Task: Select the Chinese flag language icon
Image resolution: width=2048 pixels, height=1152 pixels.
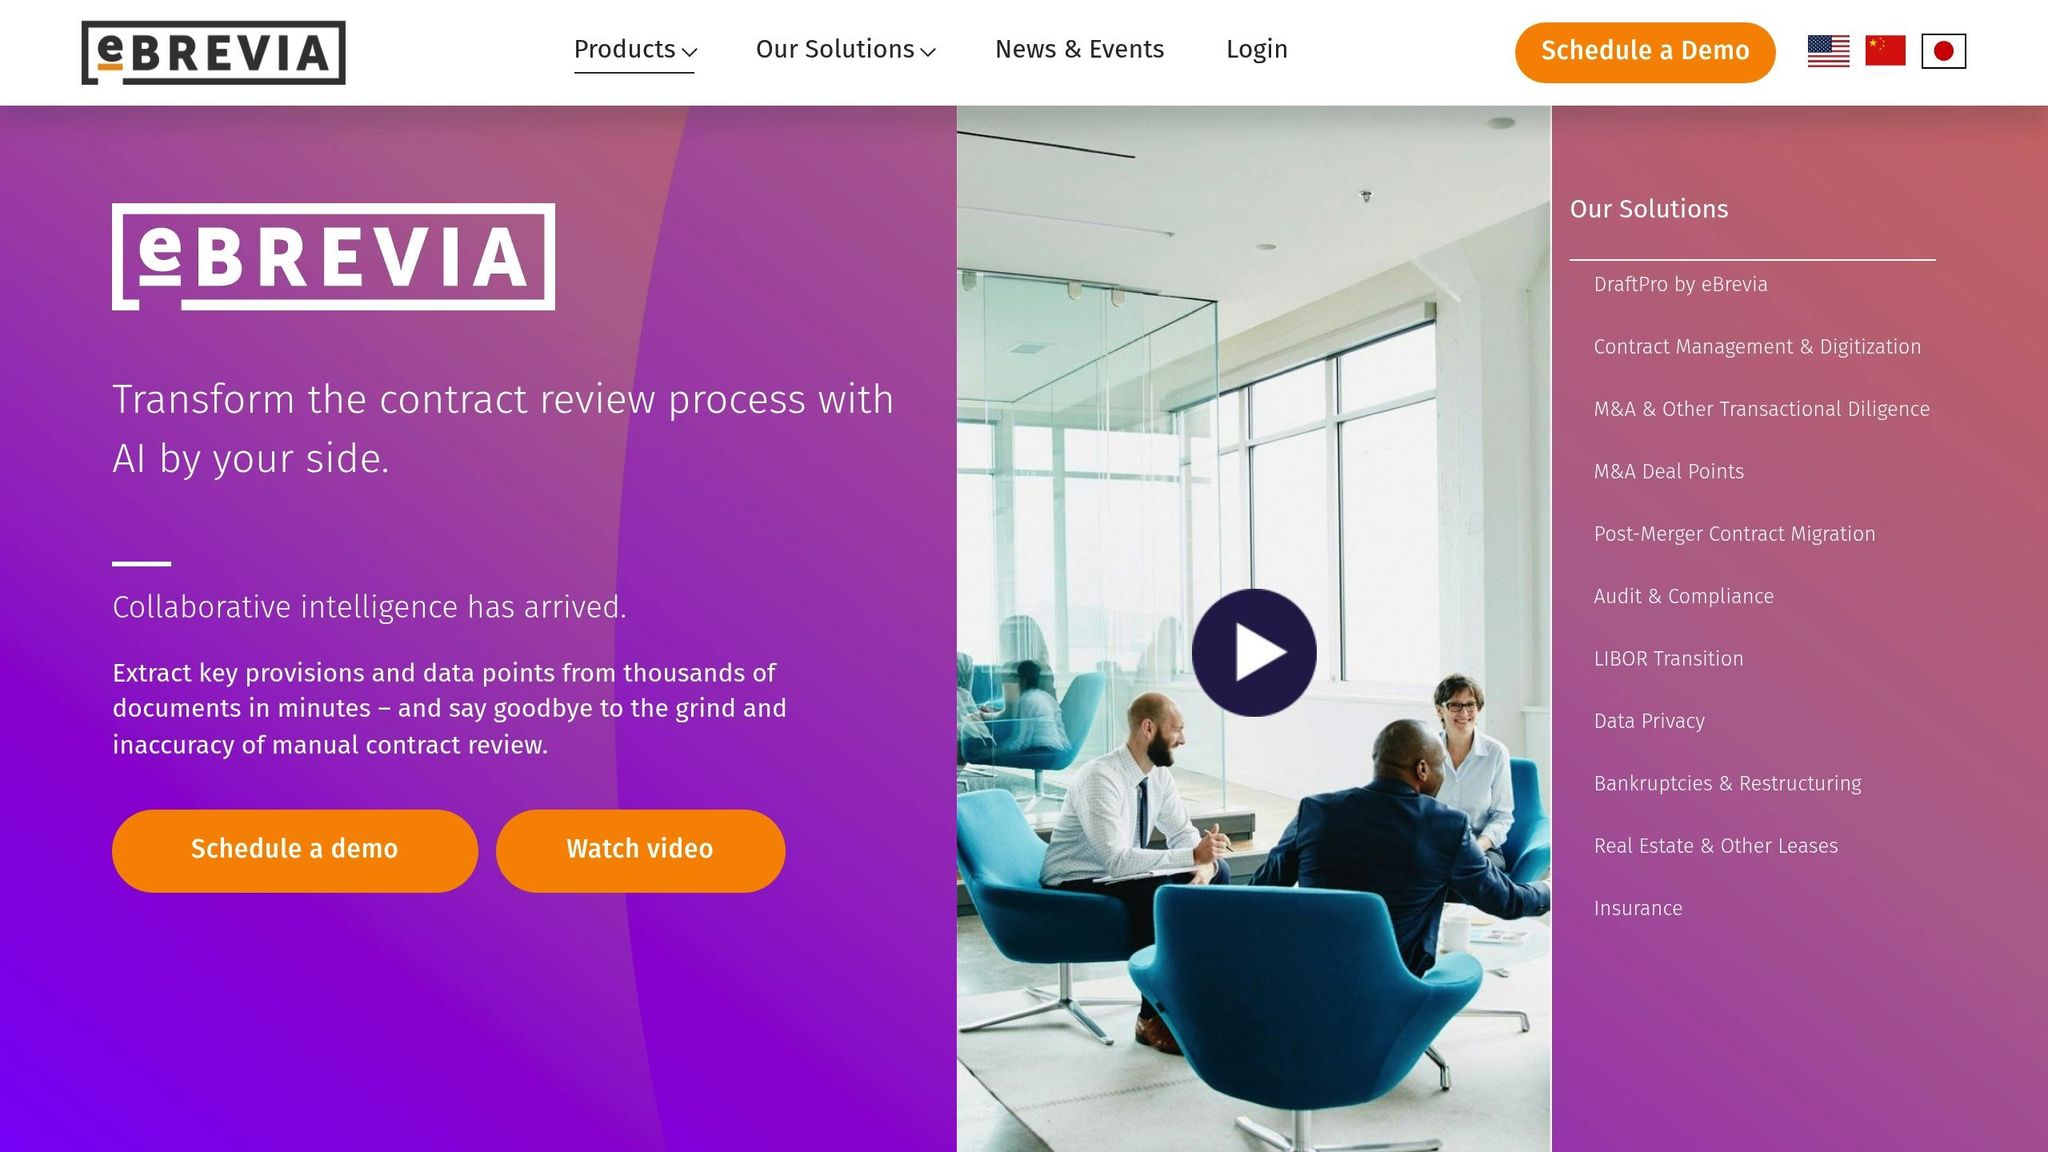Action: coord(1885,50)
